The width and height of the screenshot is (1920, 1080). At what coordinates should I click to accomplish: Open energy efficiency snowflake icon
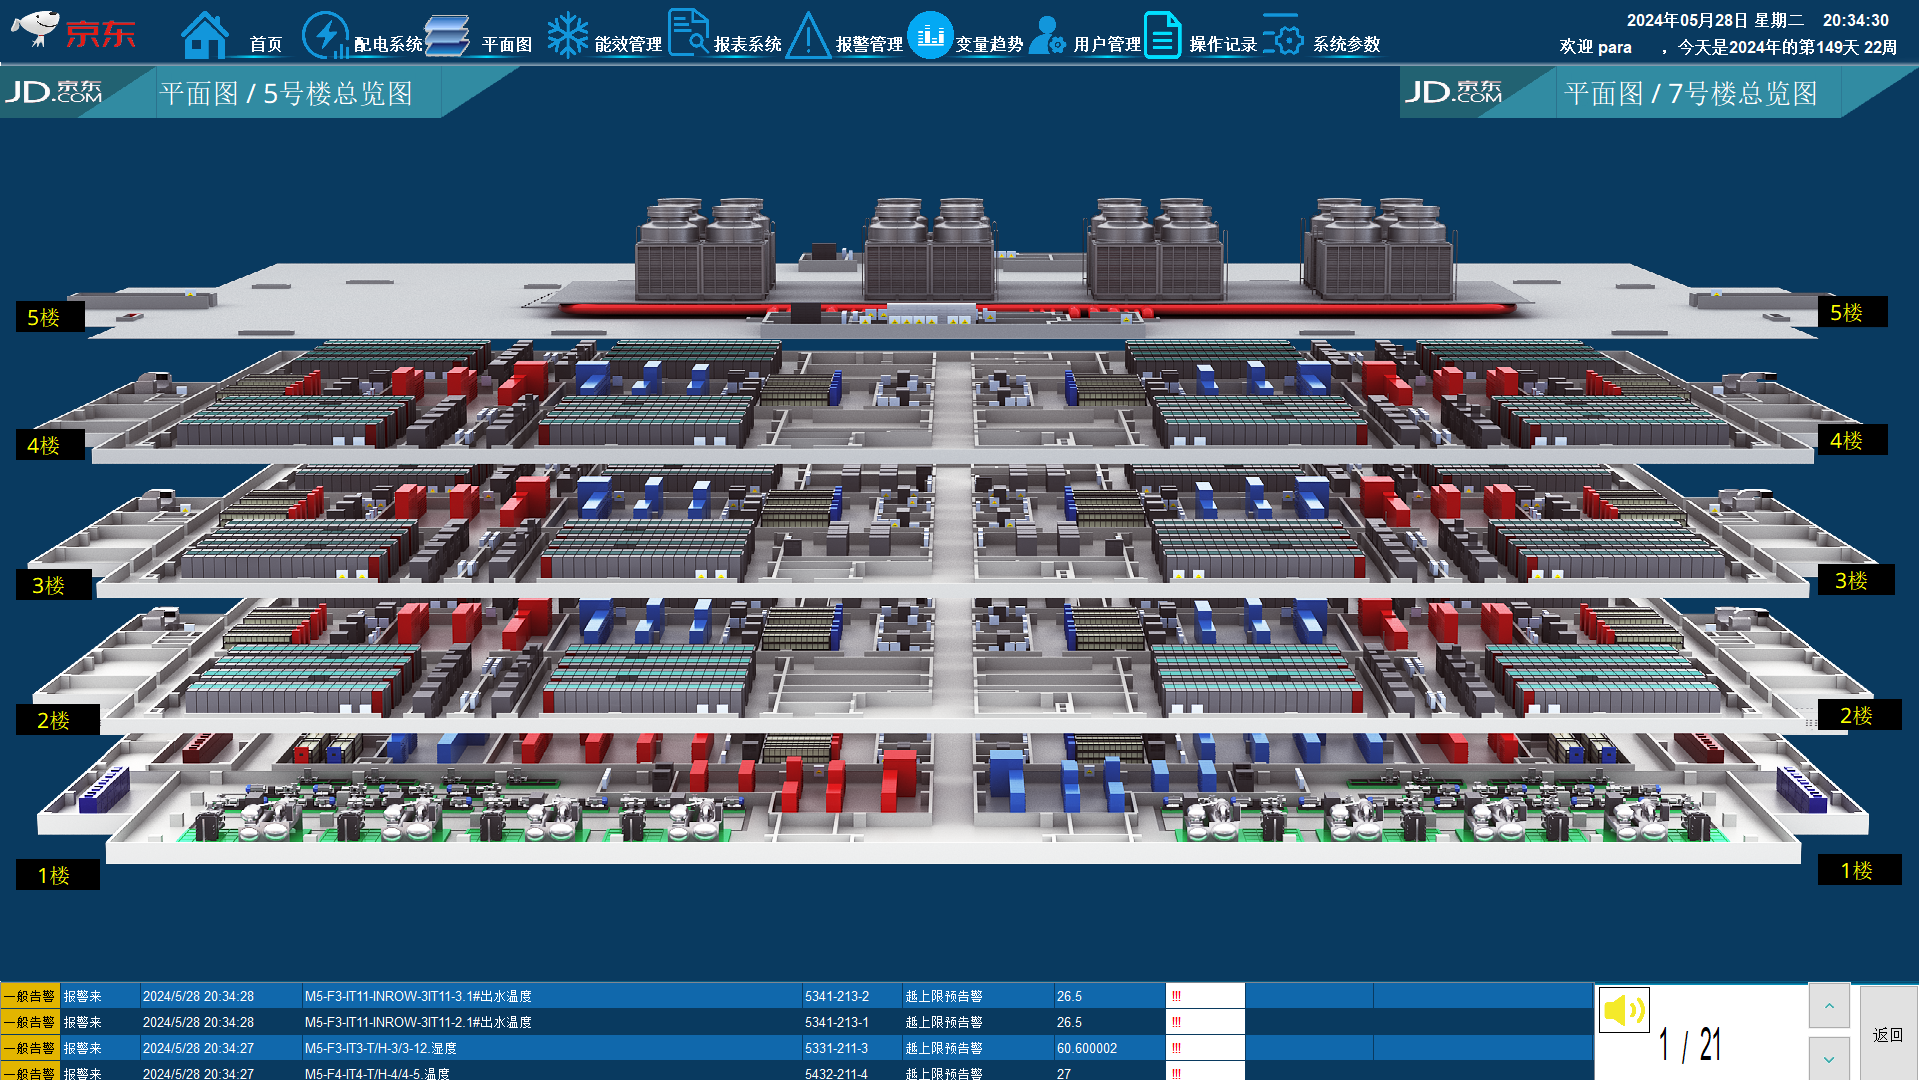pos(567,35)
